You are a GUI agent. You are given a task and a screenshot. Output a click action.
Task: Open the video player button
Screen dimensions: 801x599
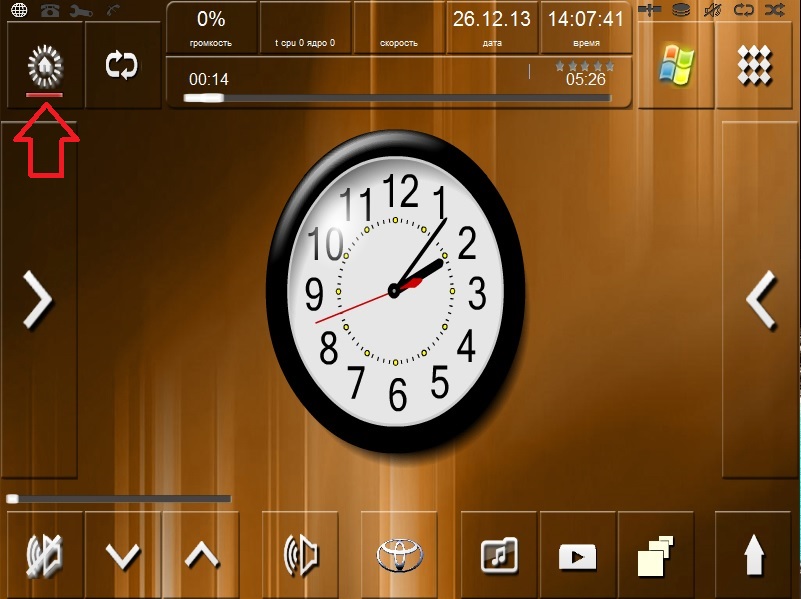click(x=577, y=555)
